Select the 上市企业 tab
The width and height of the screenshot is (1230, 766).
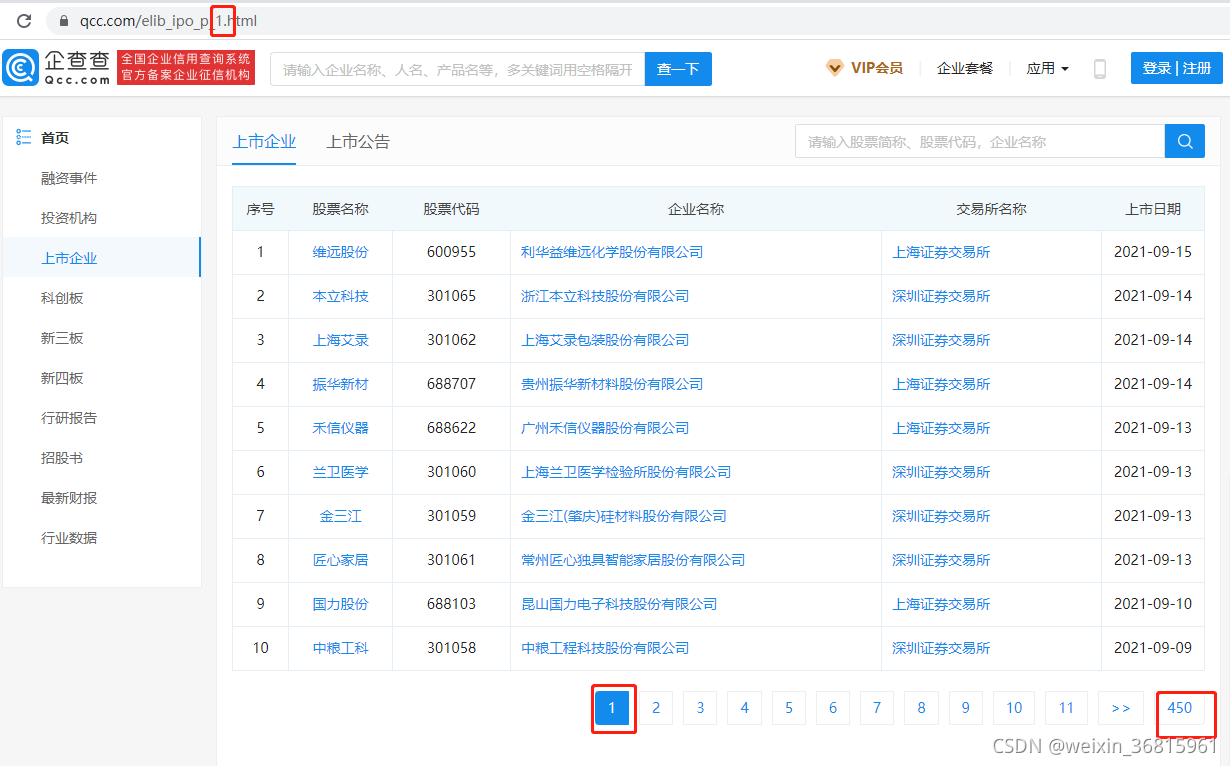[x=264, y=142]
